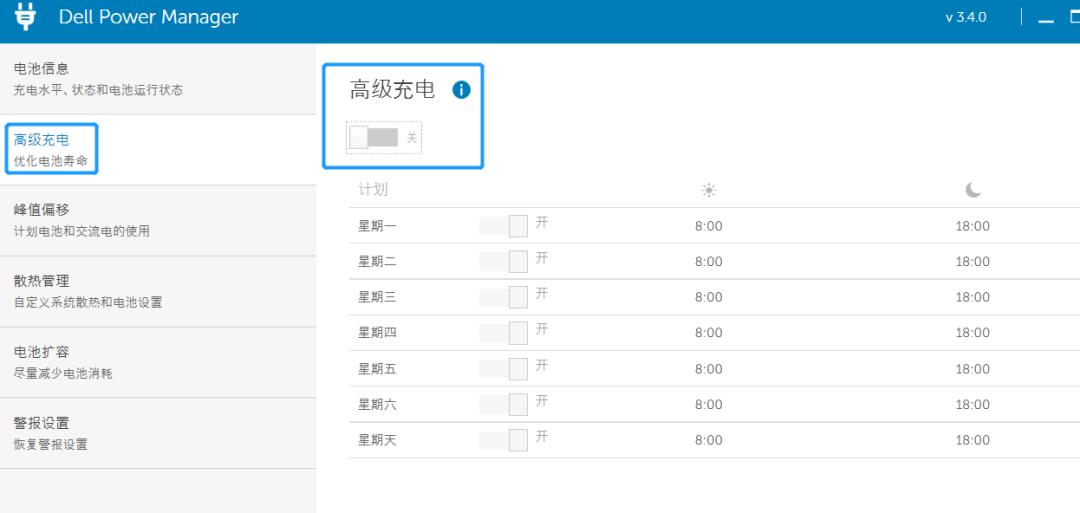Click the 星期一 8:00 start time
The width and height of the screenshot is (1080, 513).
[x=709, y=227]
